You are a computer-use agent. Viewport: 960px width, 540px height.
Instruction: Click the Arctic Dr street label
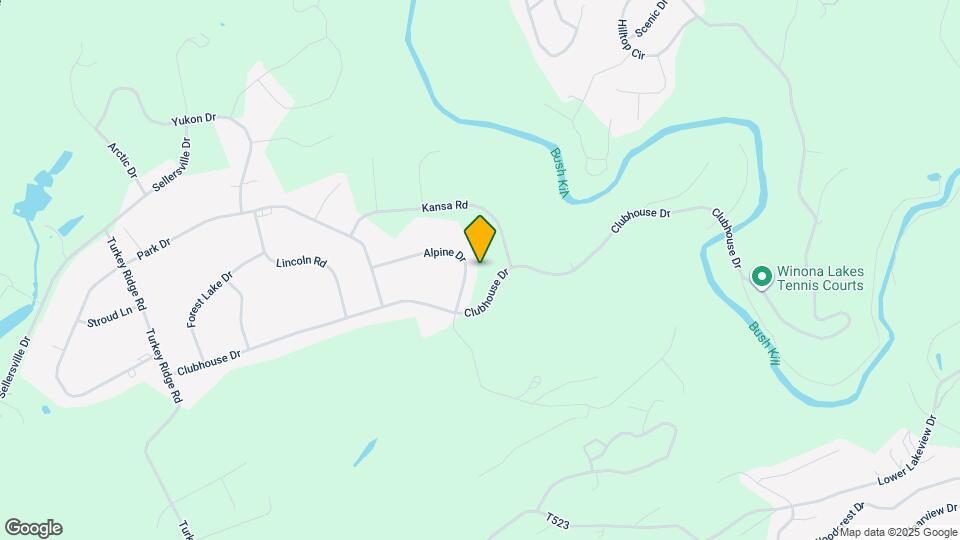[x=122, y=161]
